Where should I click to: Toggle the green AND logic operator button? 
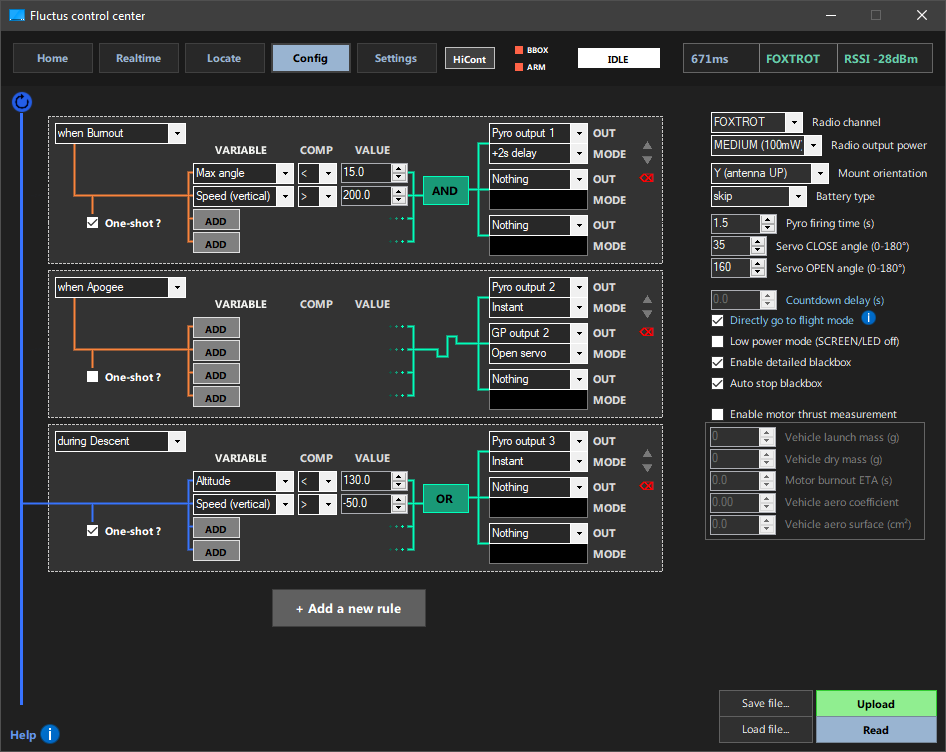click(x=445, y=190)
